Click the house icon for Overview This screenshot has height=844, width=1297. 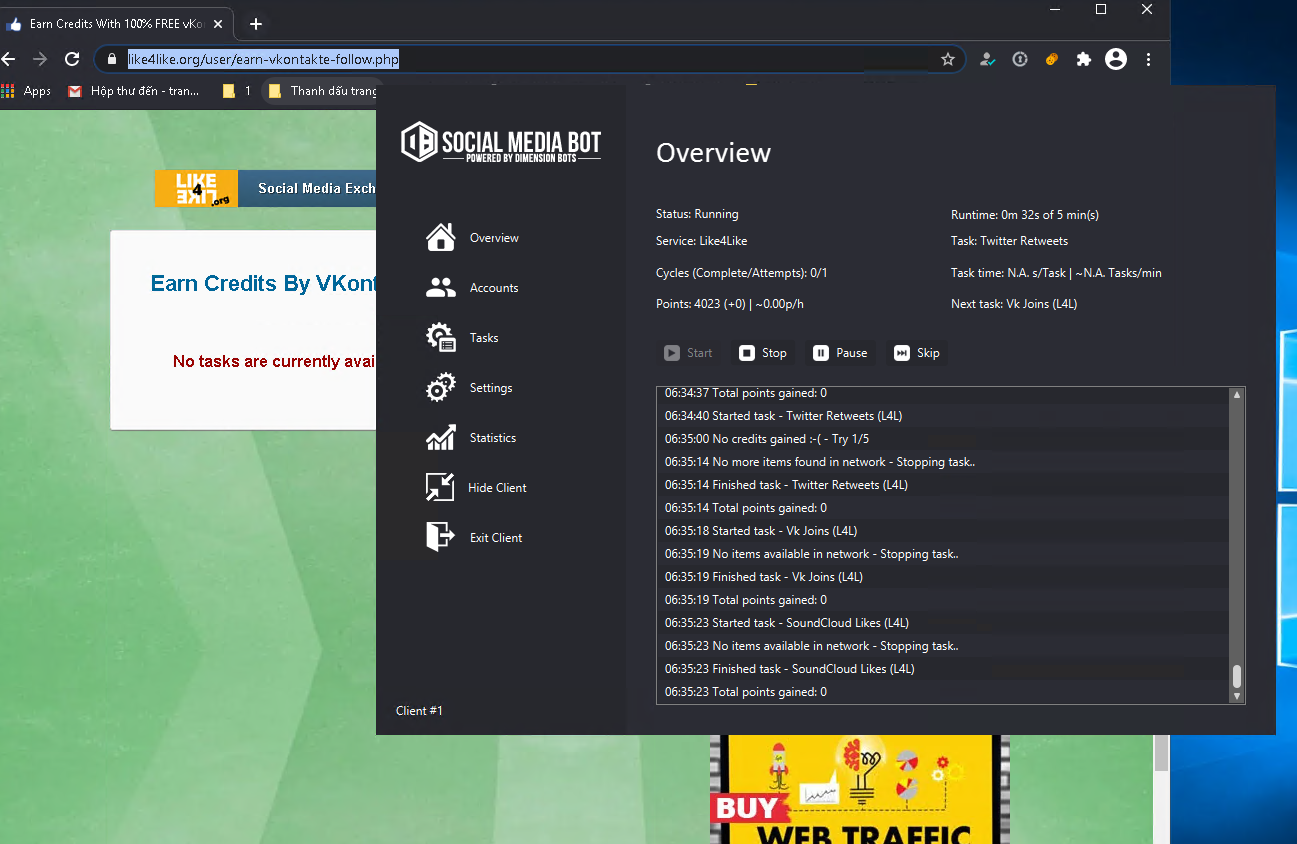[441, 237]
